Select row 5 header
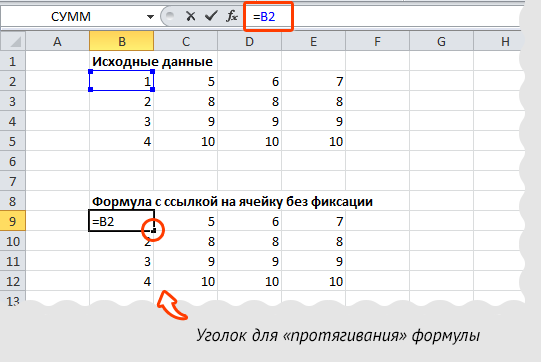Viewport: 541px width, 362px height. [13, 141]
